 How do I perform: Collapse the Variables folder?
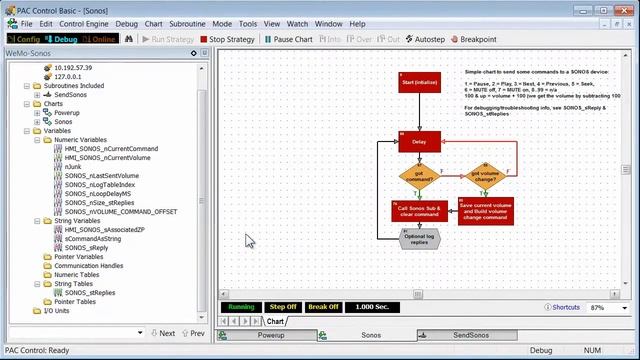coord(27,131)
